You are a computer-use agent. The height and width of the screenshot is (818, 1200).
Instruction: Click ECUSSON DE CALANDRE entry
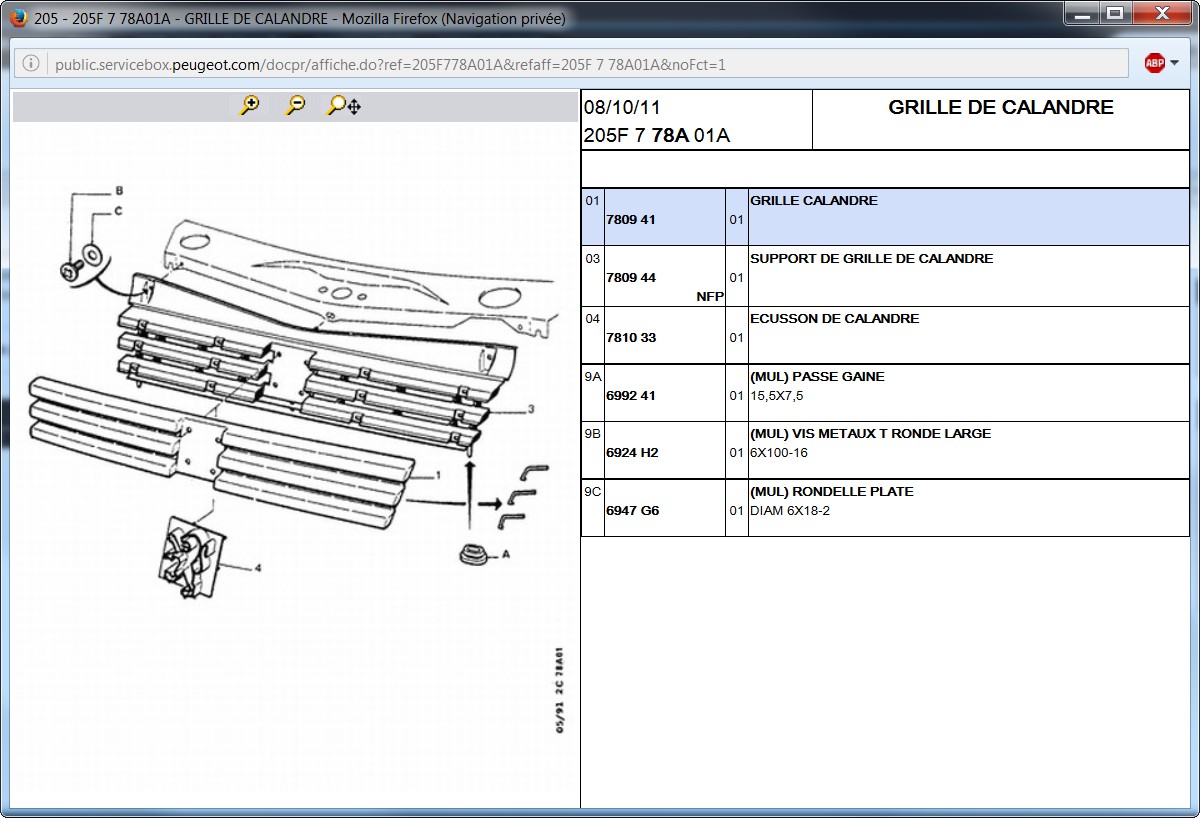(x=834, y=319)
